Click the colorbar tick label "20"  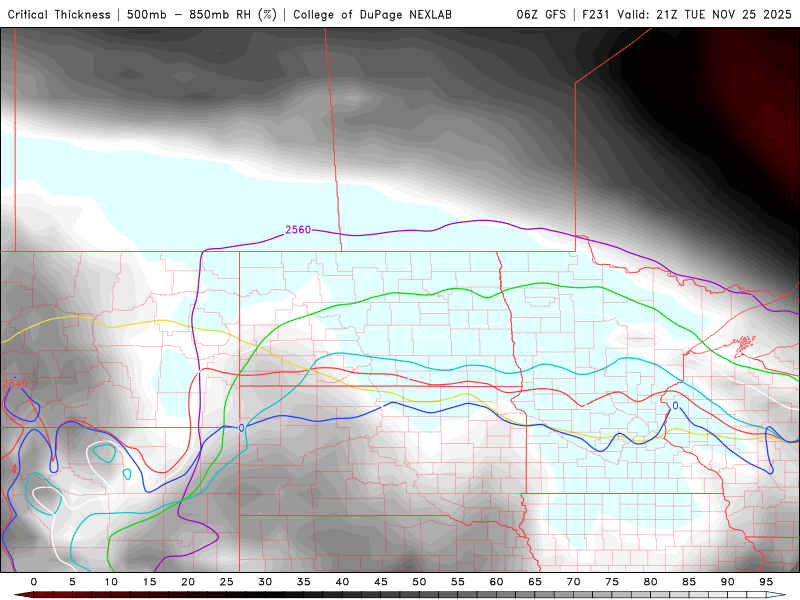point(188,582)
